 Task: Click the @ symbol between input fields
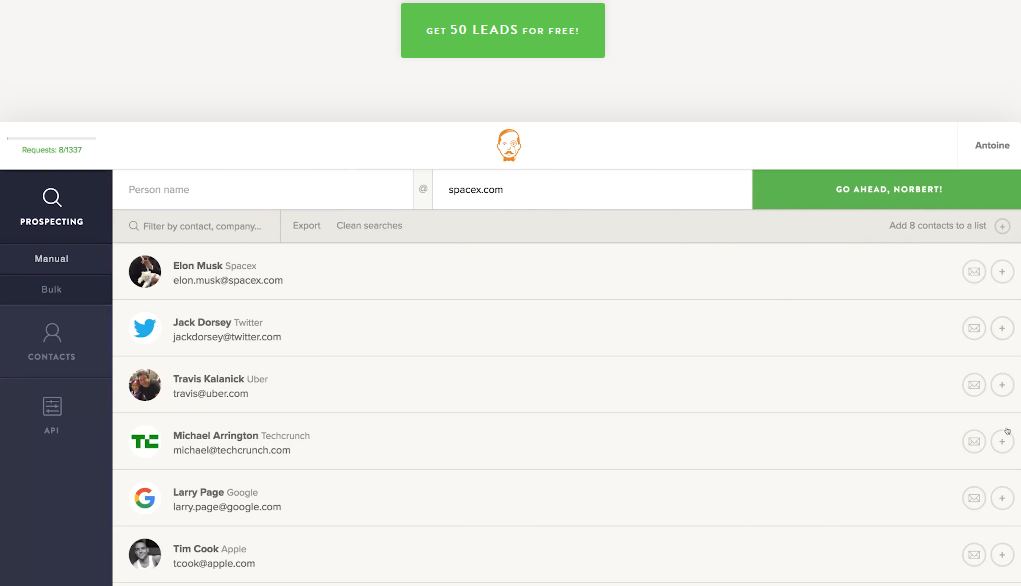pyautogui.click(x=423, y=189)
